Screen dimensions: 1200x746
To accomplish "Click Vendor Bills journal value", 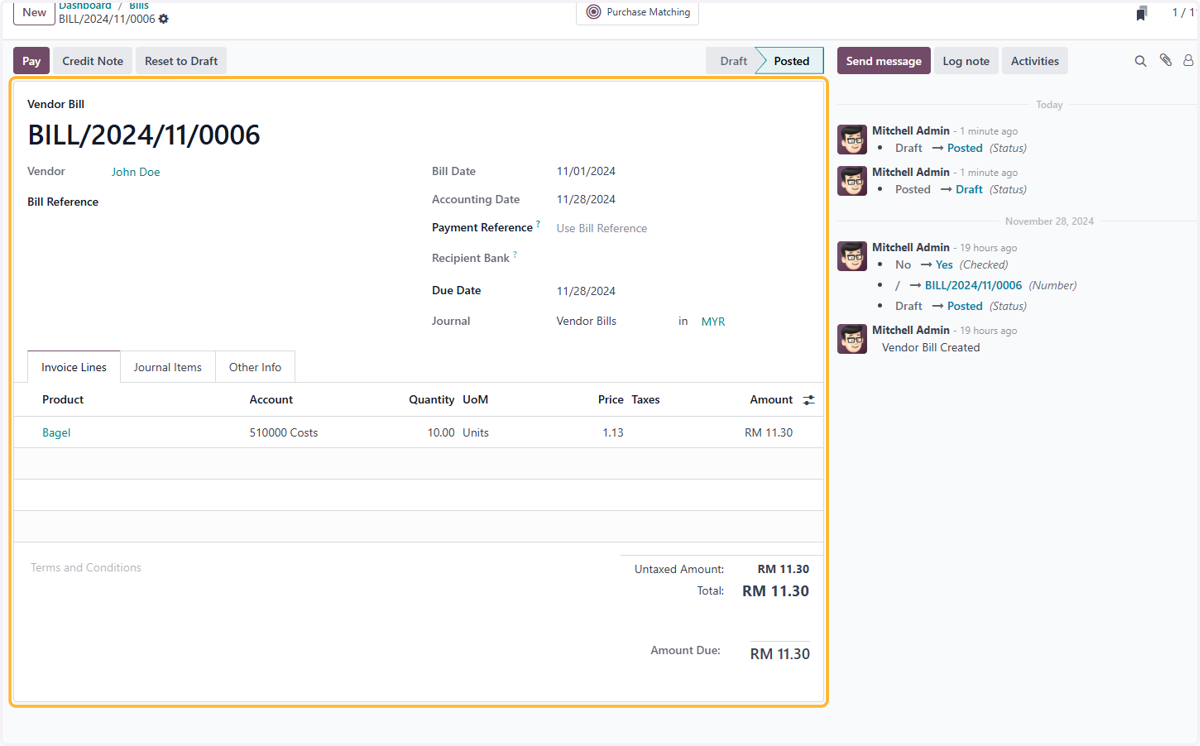I will point(586,321).
